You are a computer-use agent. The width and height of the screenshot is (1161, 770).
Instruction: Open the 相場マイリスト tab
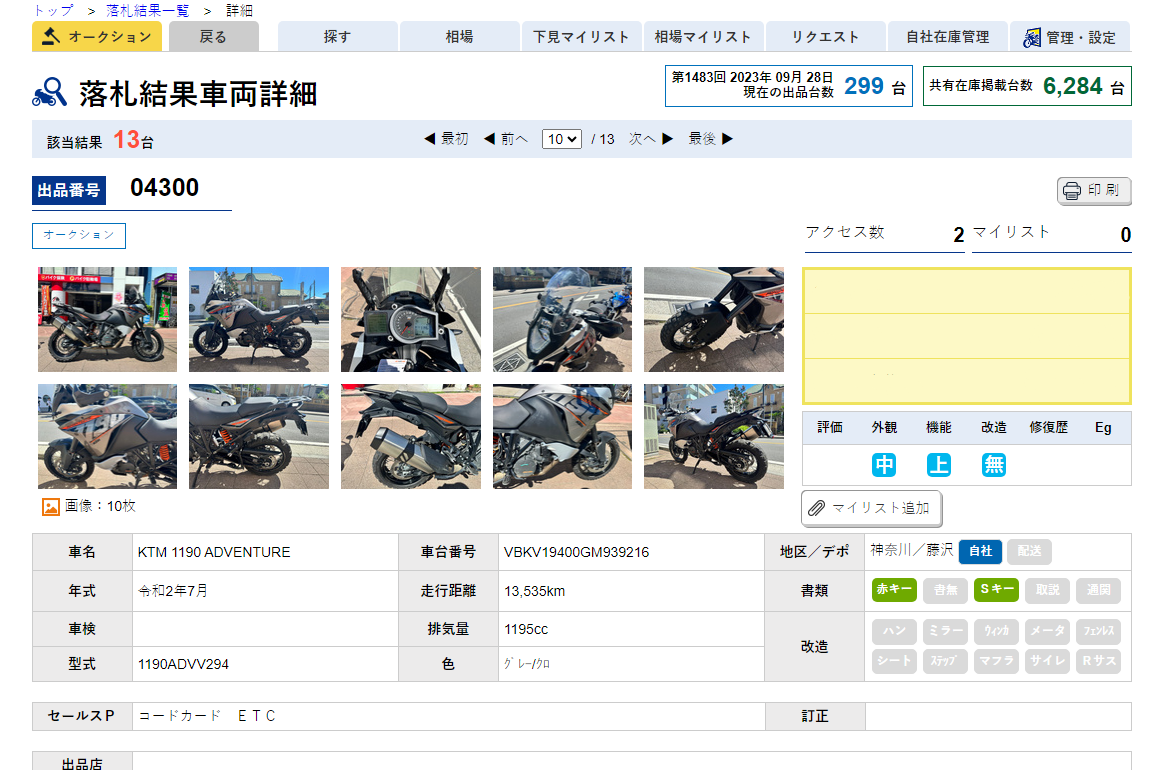pos(703,36)
